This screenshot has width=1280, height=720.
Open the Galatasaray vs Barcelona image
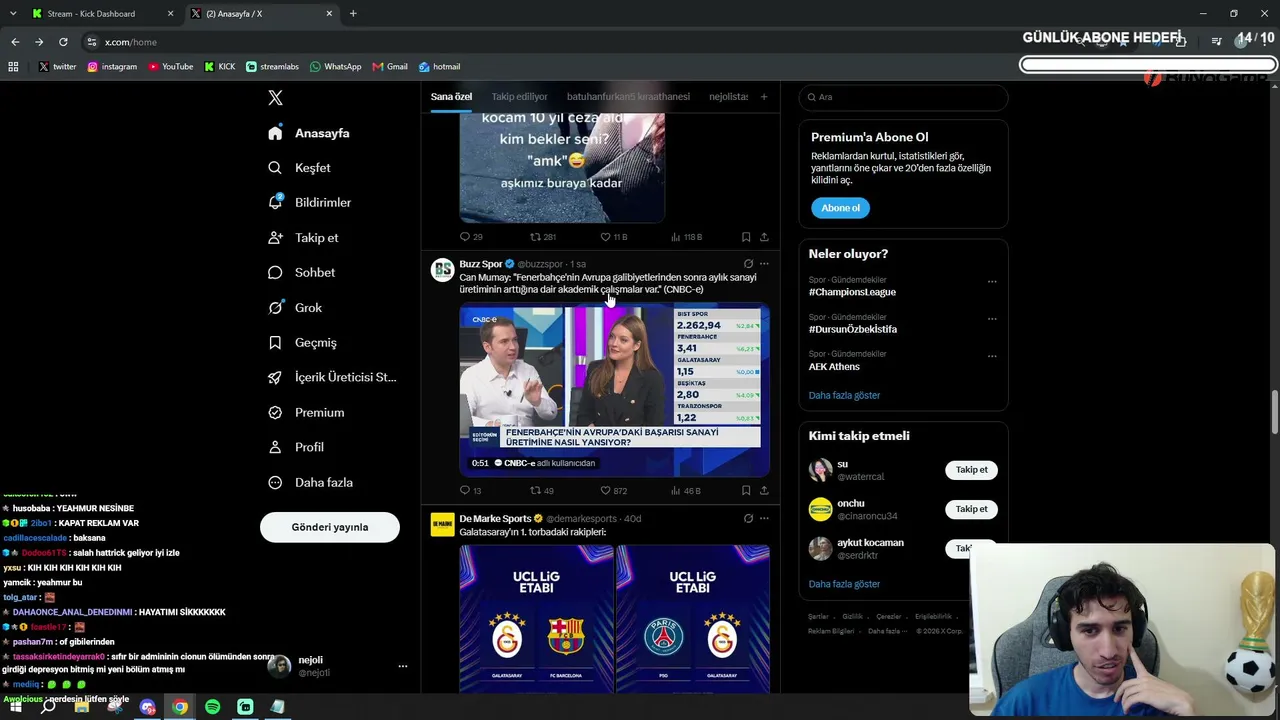(536, 619)
